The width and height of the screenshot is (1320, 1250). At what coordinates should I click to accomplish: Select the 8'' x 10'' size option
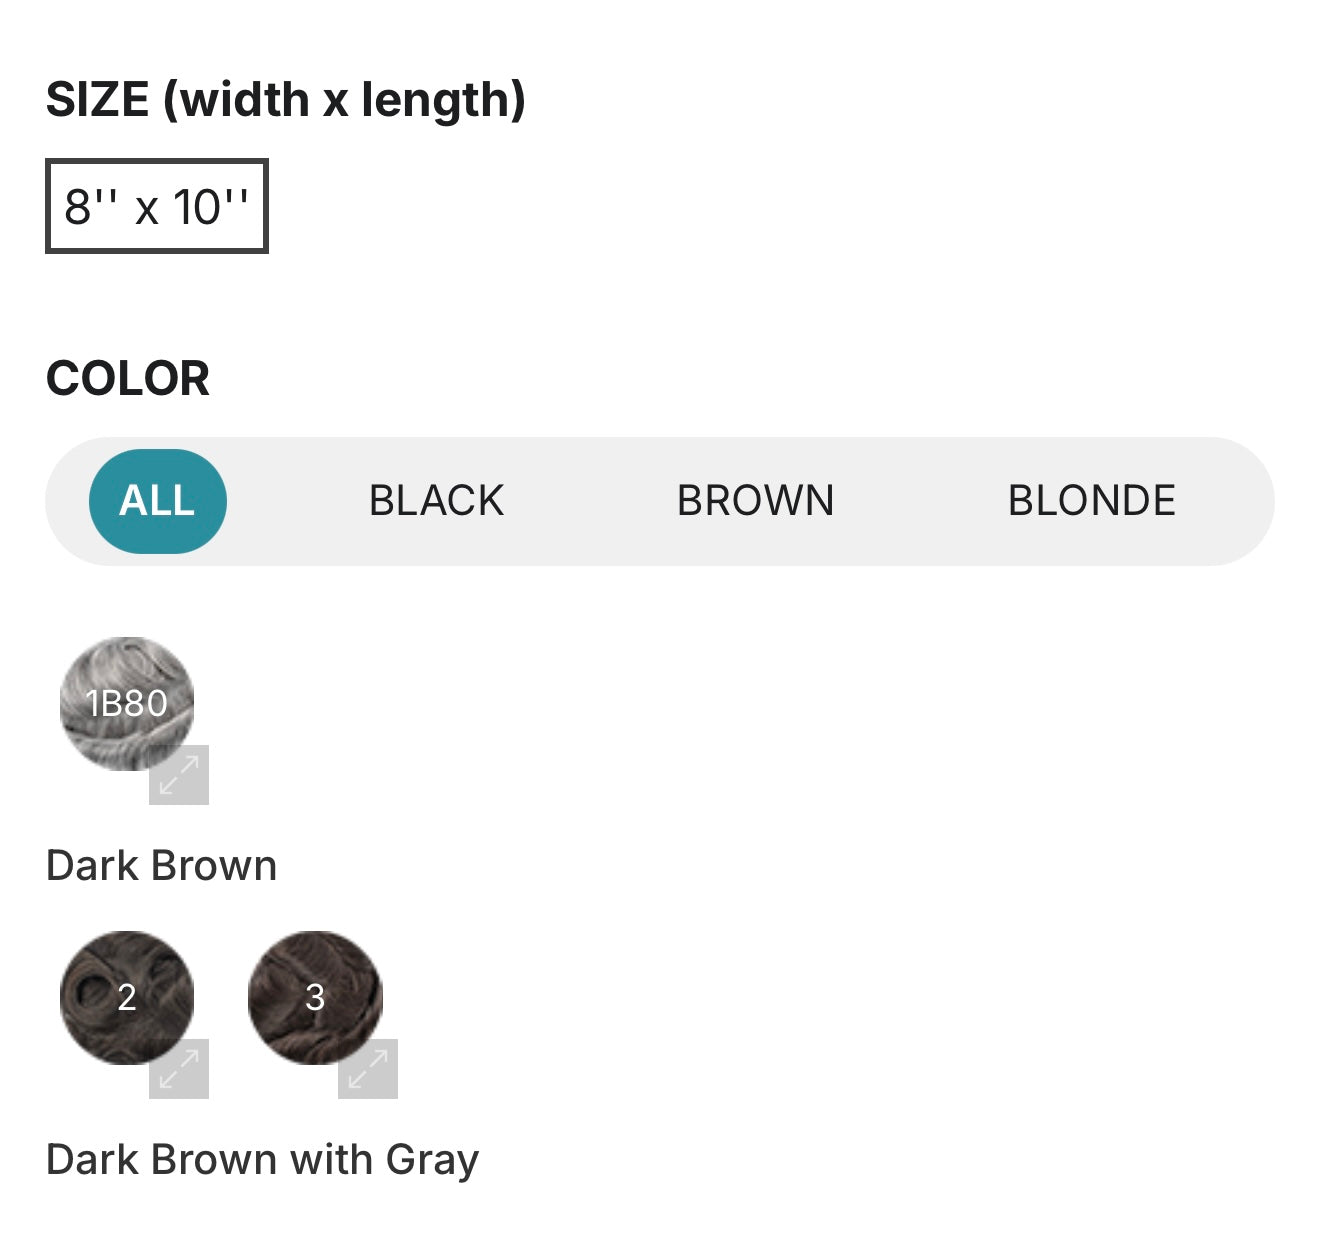[156, 206]
